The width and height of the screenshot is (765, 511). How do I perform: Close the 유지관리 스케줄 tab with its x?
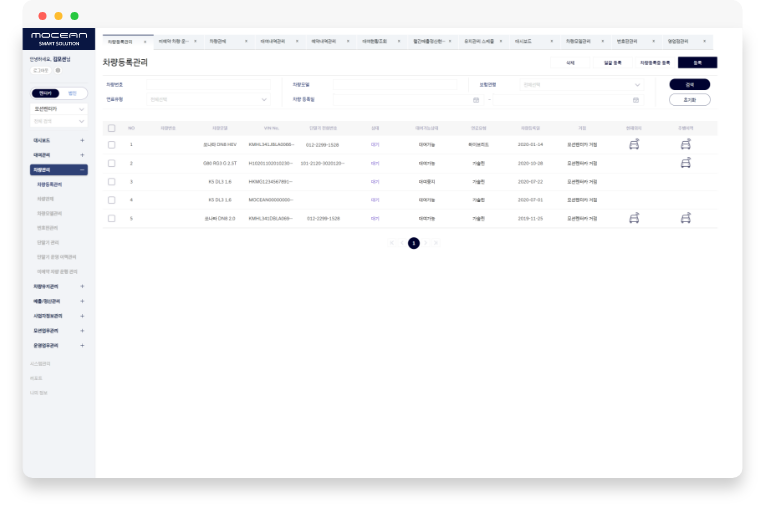click(501, 41)
